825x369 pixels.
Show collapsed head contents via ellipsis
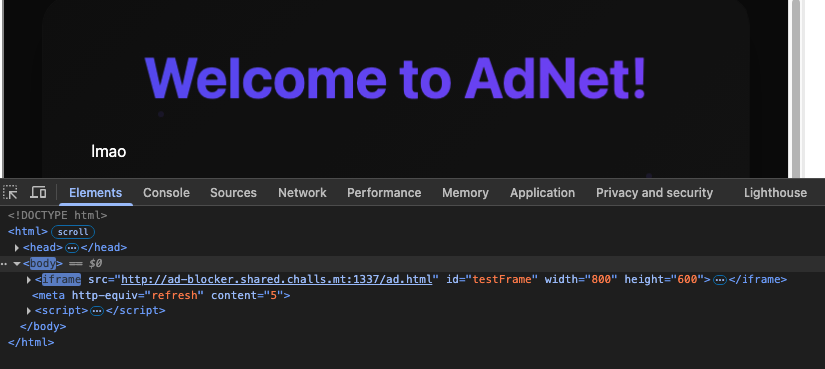(72, 247)
